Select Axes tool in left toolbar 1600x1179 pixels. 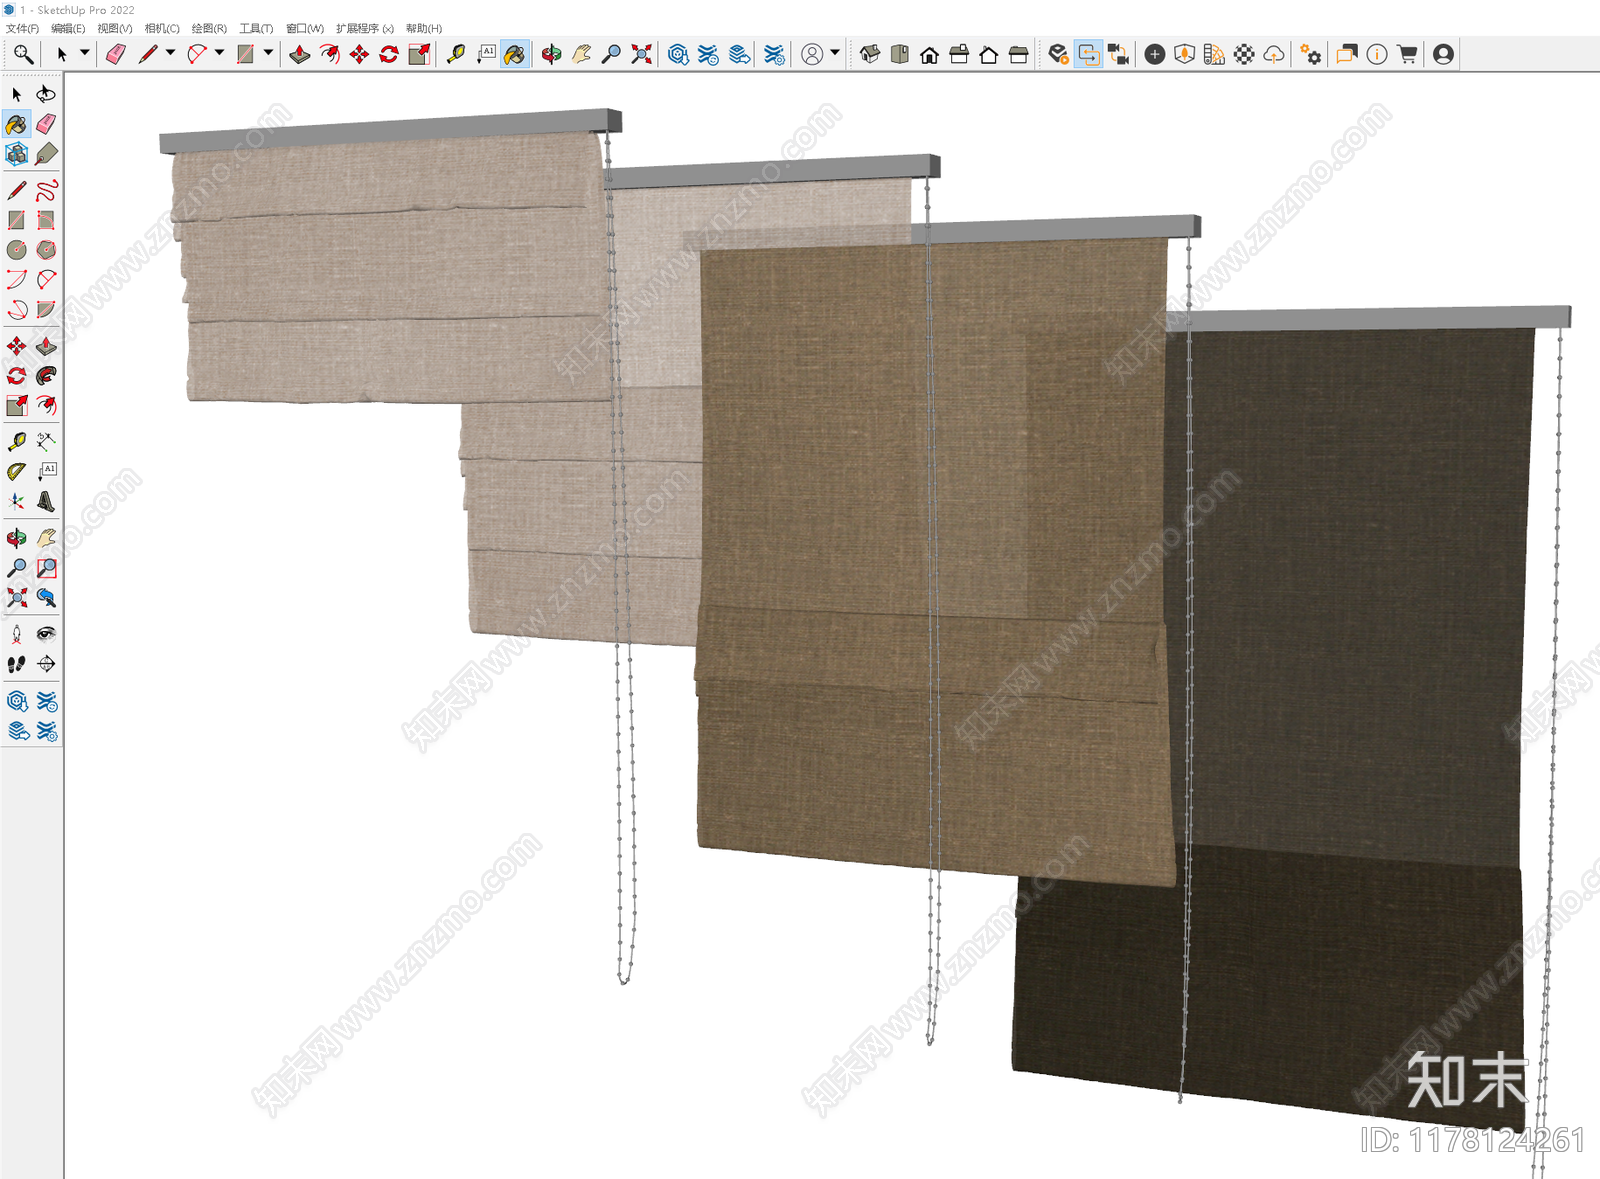tap(17, 502)
